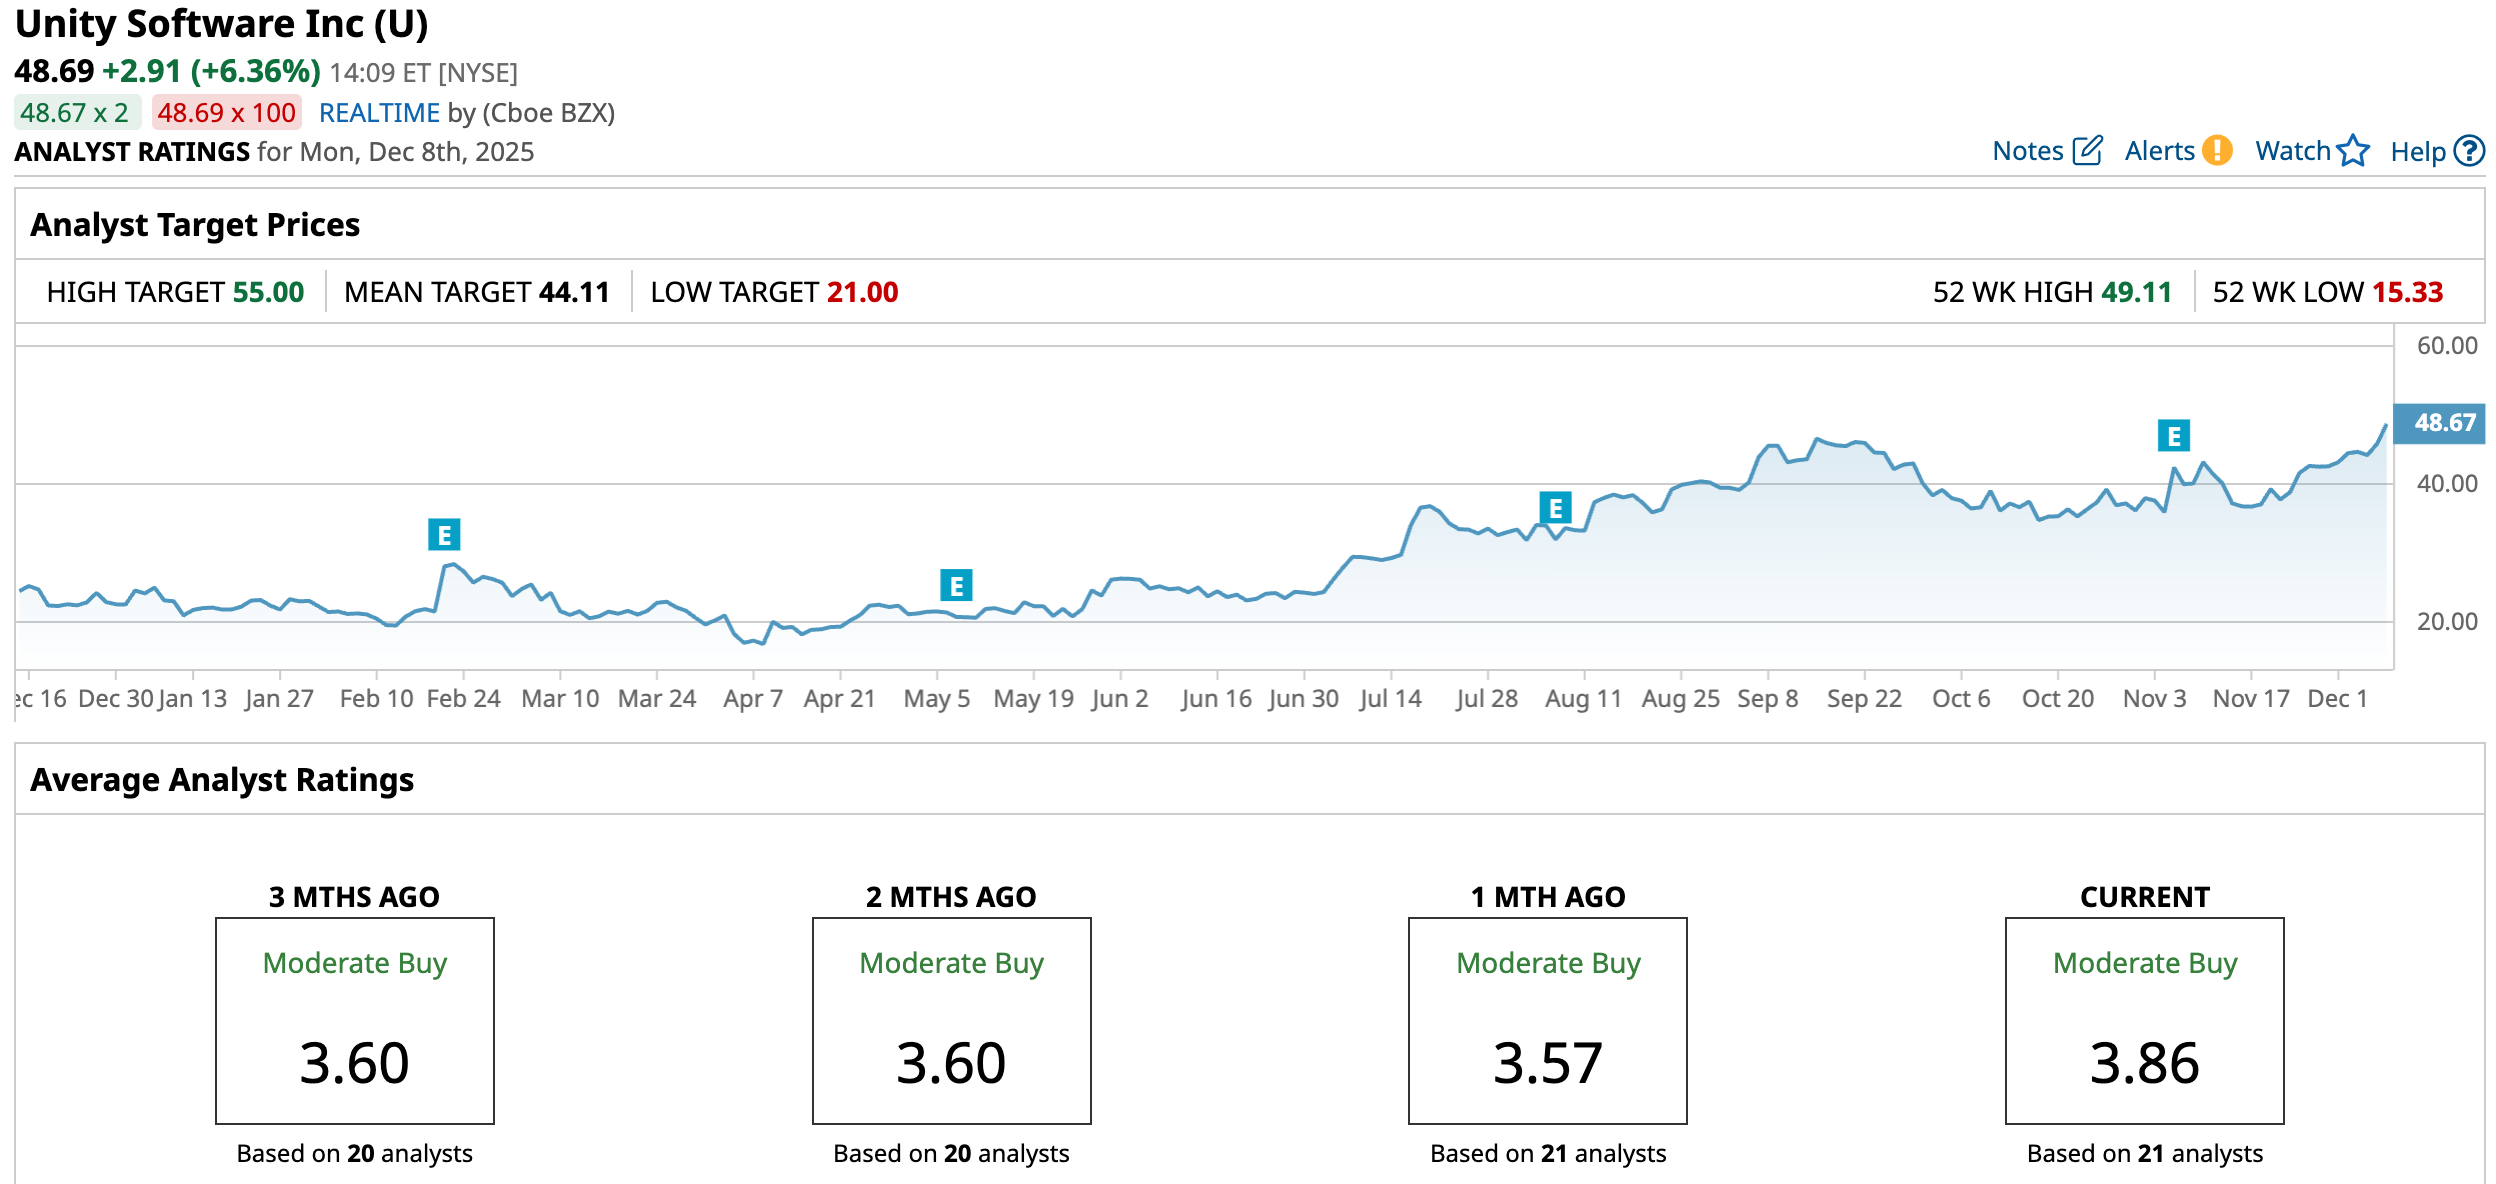Click the Notes pencil-edit icon
The height and width of the screenshot is (1184, 2496).
click(x=2087, y=151)
